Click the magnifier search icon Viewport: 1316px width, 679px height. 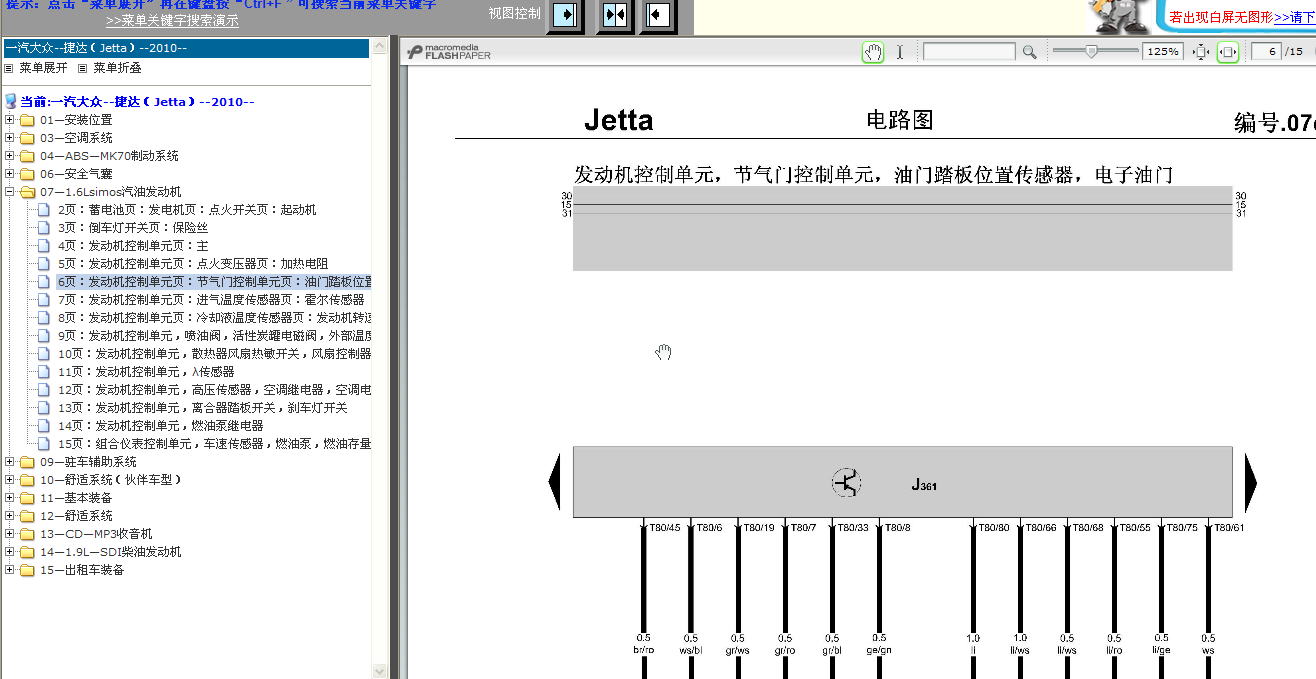pyautogui.click(x=1029, y=52)
